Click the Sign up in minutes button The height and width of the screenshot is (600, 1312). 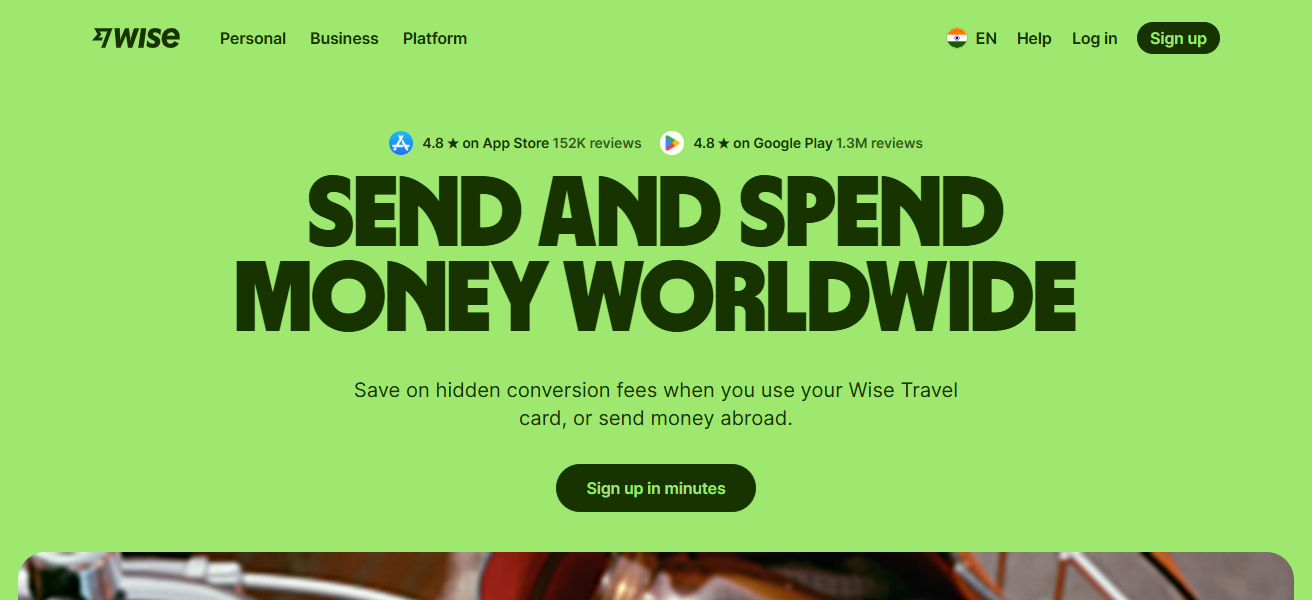coord(656,488)
